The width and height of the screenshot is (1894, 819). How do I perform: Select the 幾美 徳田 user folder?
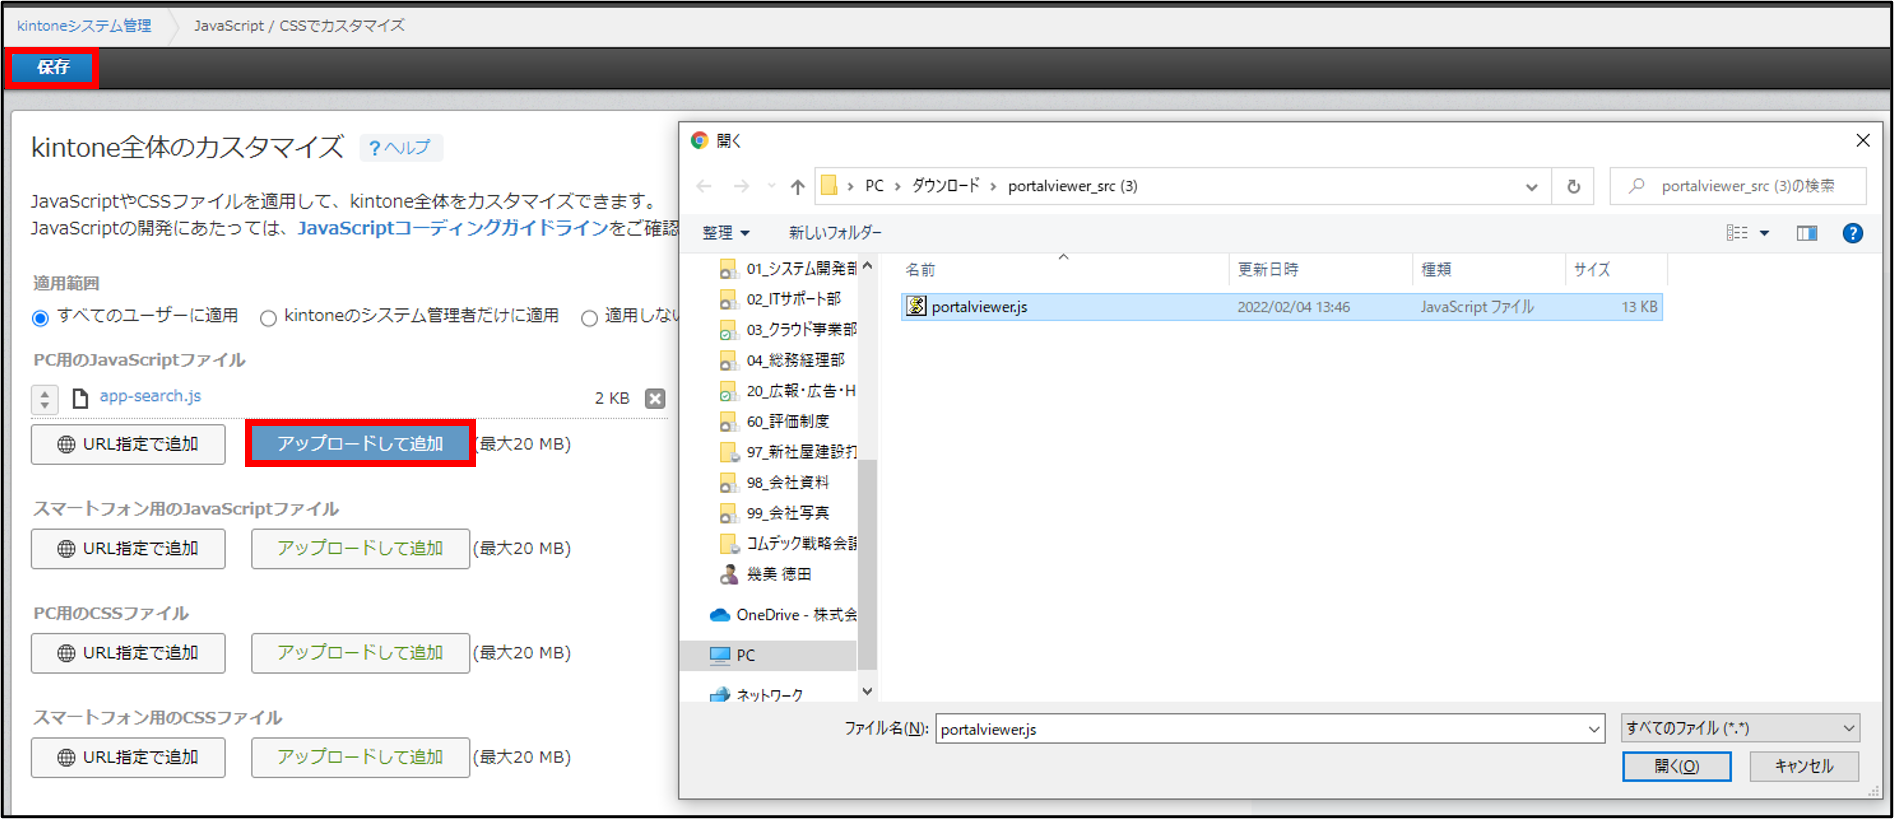(x=766, y=574)
